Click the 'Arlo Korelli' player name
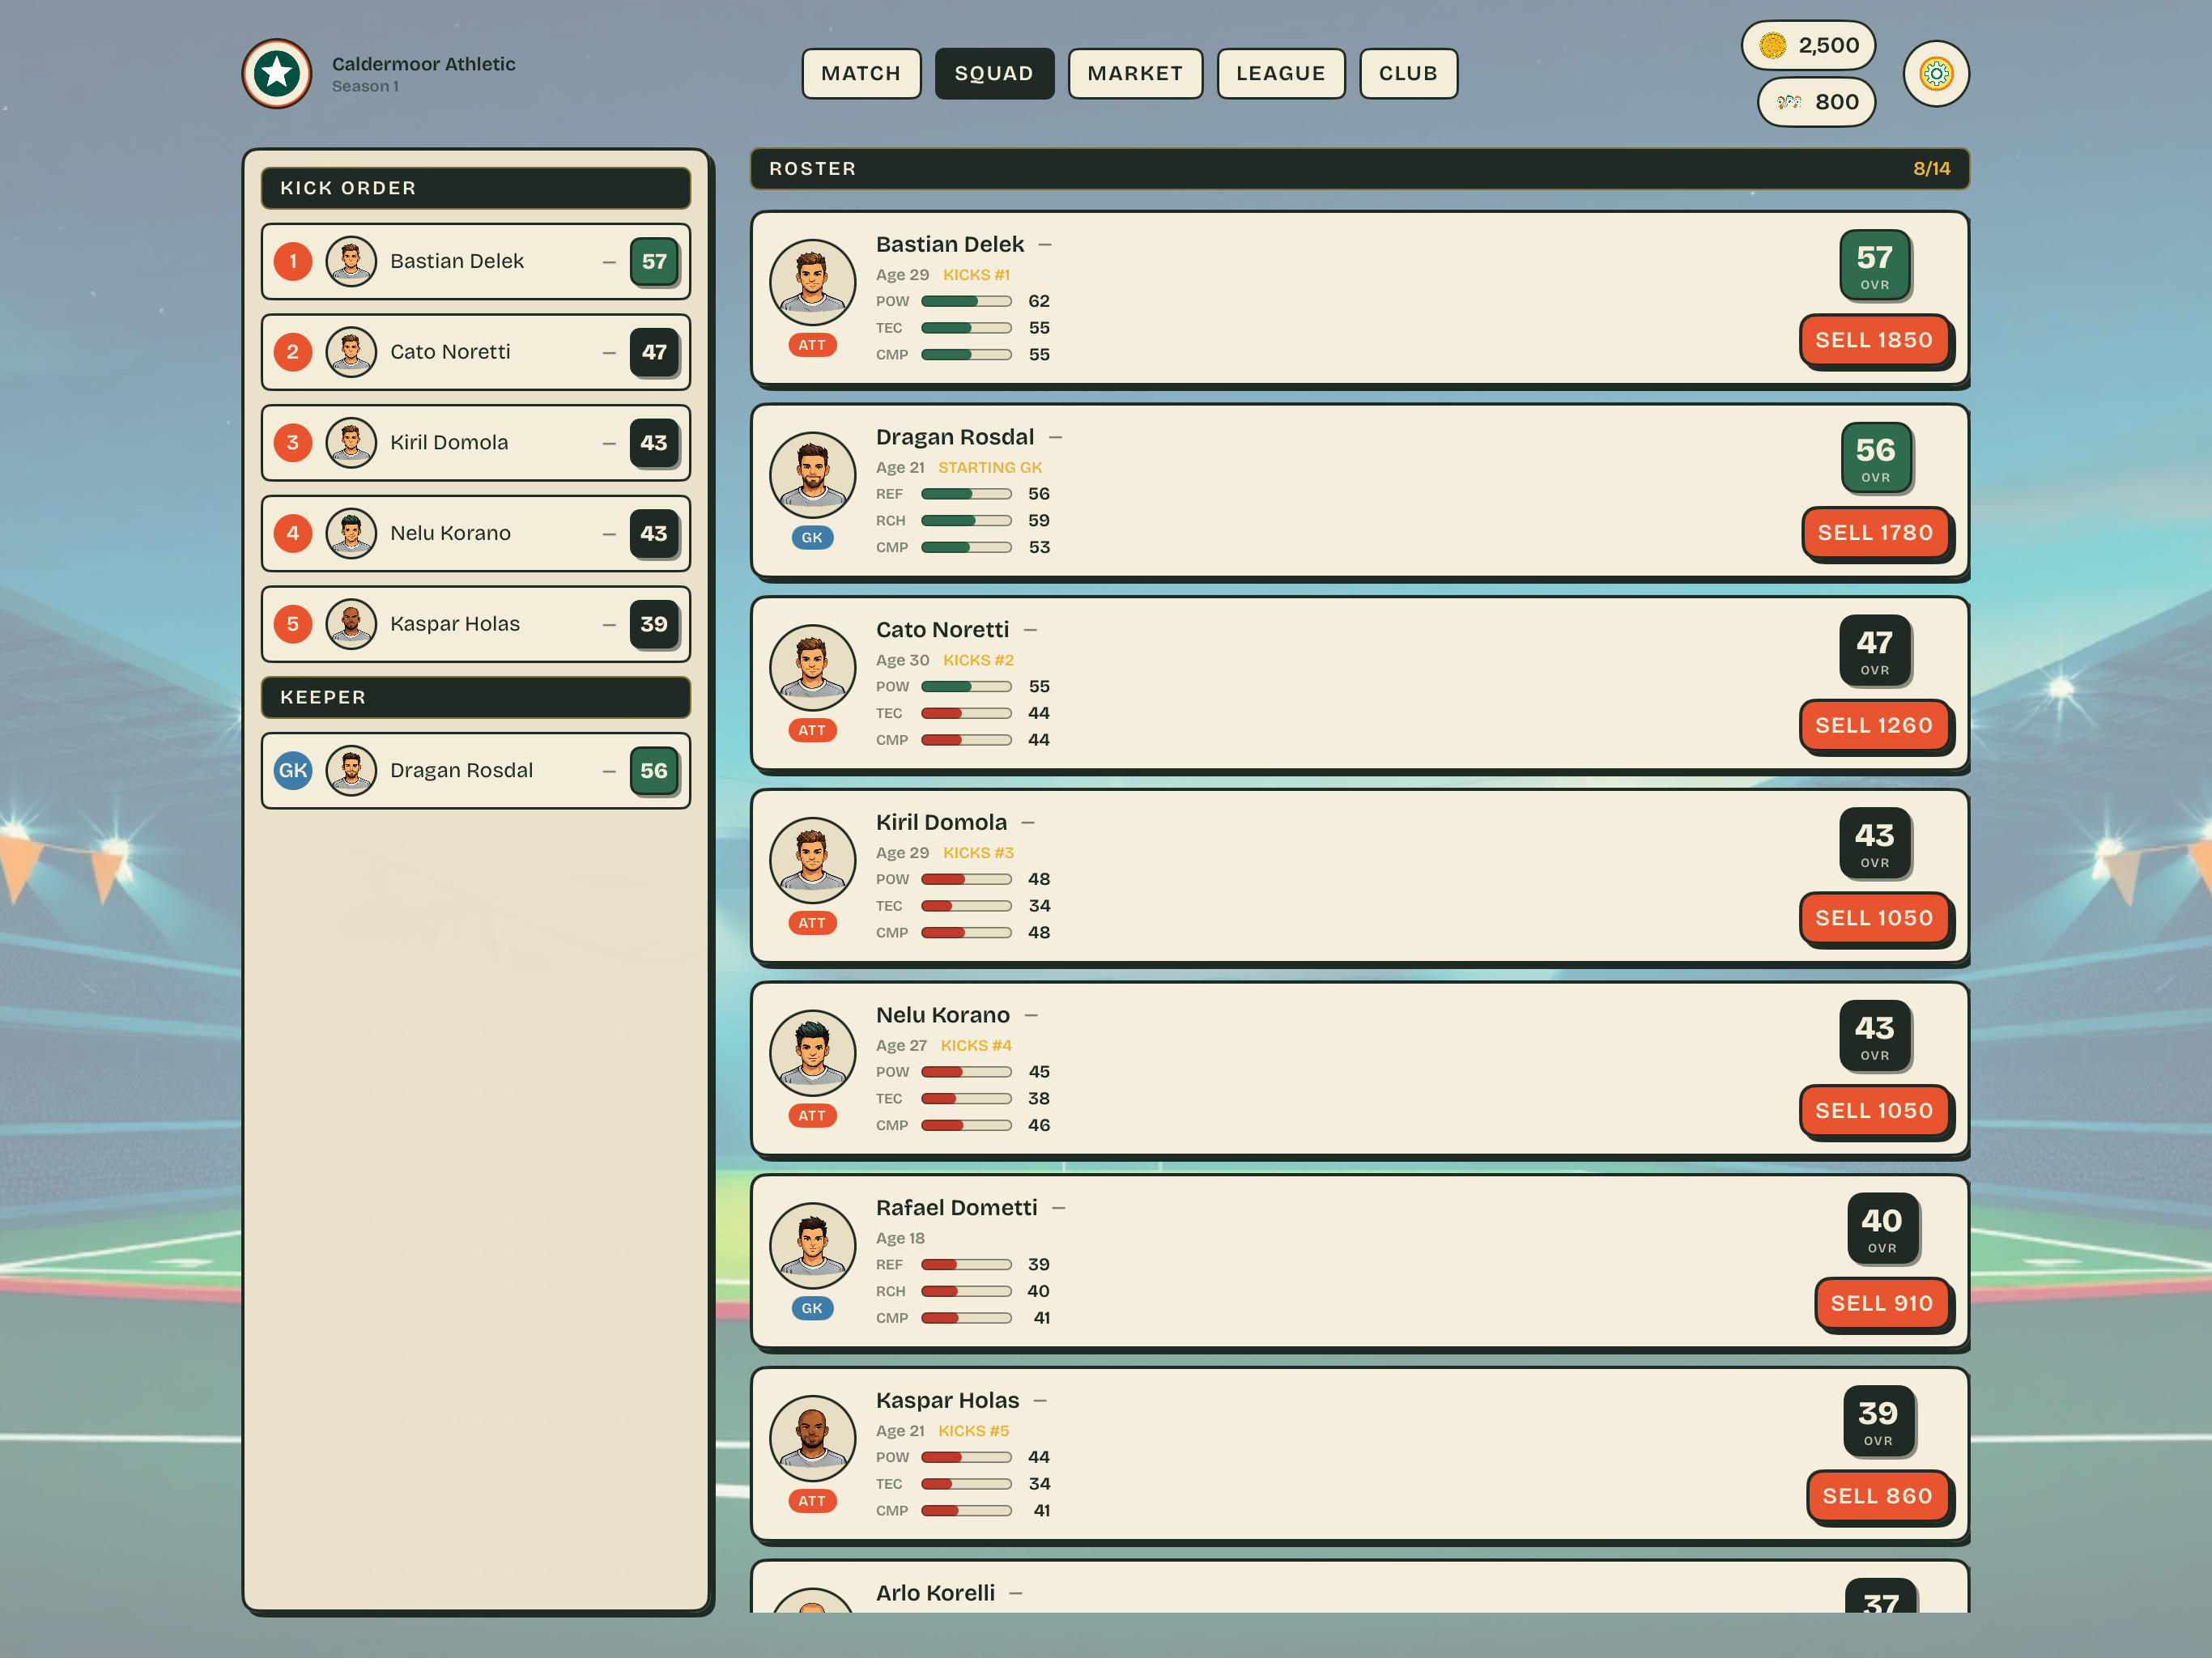 pos(935,1592)
